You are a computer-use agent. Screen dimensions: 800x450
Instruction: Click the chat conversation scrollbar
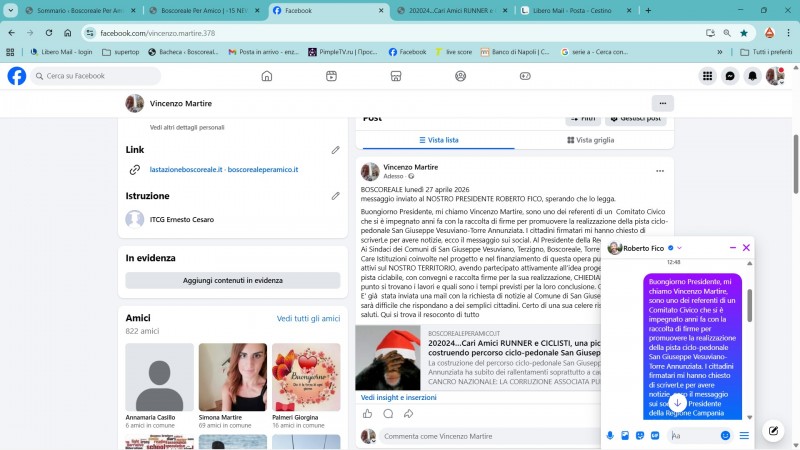tap(749, 305)
